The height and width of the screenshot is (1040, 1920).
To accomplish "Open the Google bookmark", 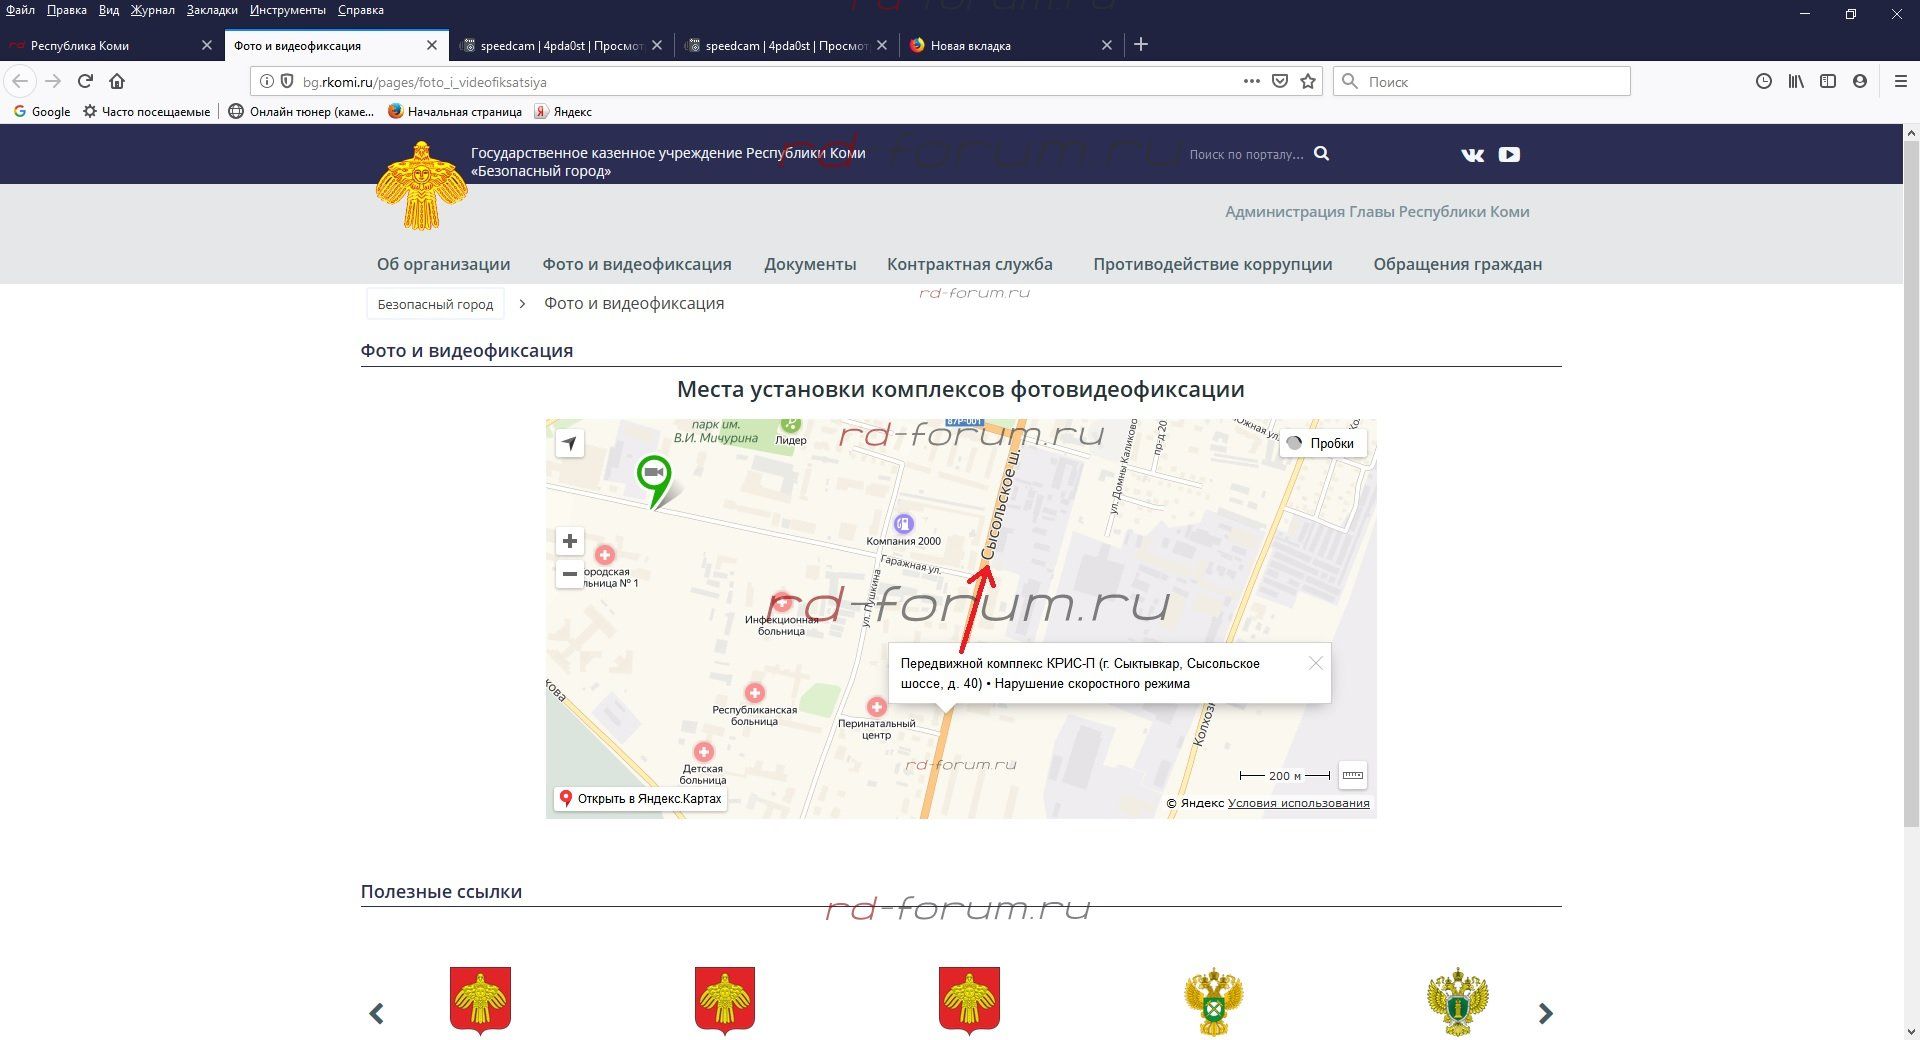I will coord(42,111).
